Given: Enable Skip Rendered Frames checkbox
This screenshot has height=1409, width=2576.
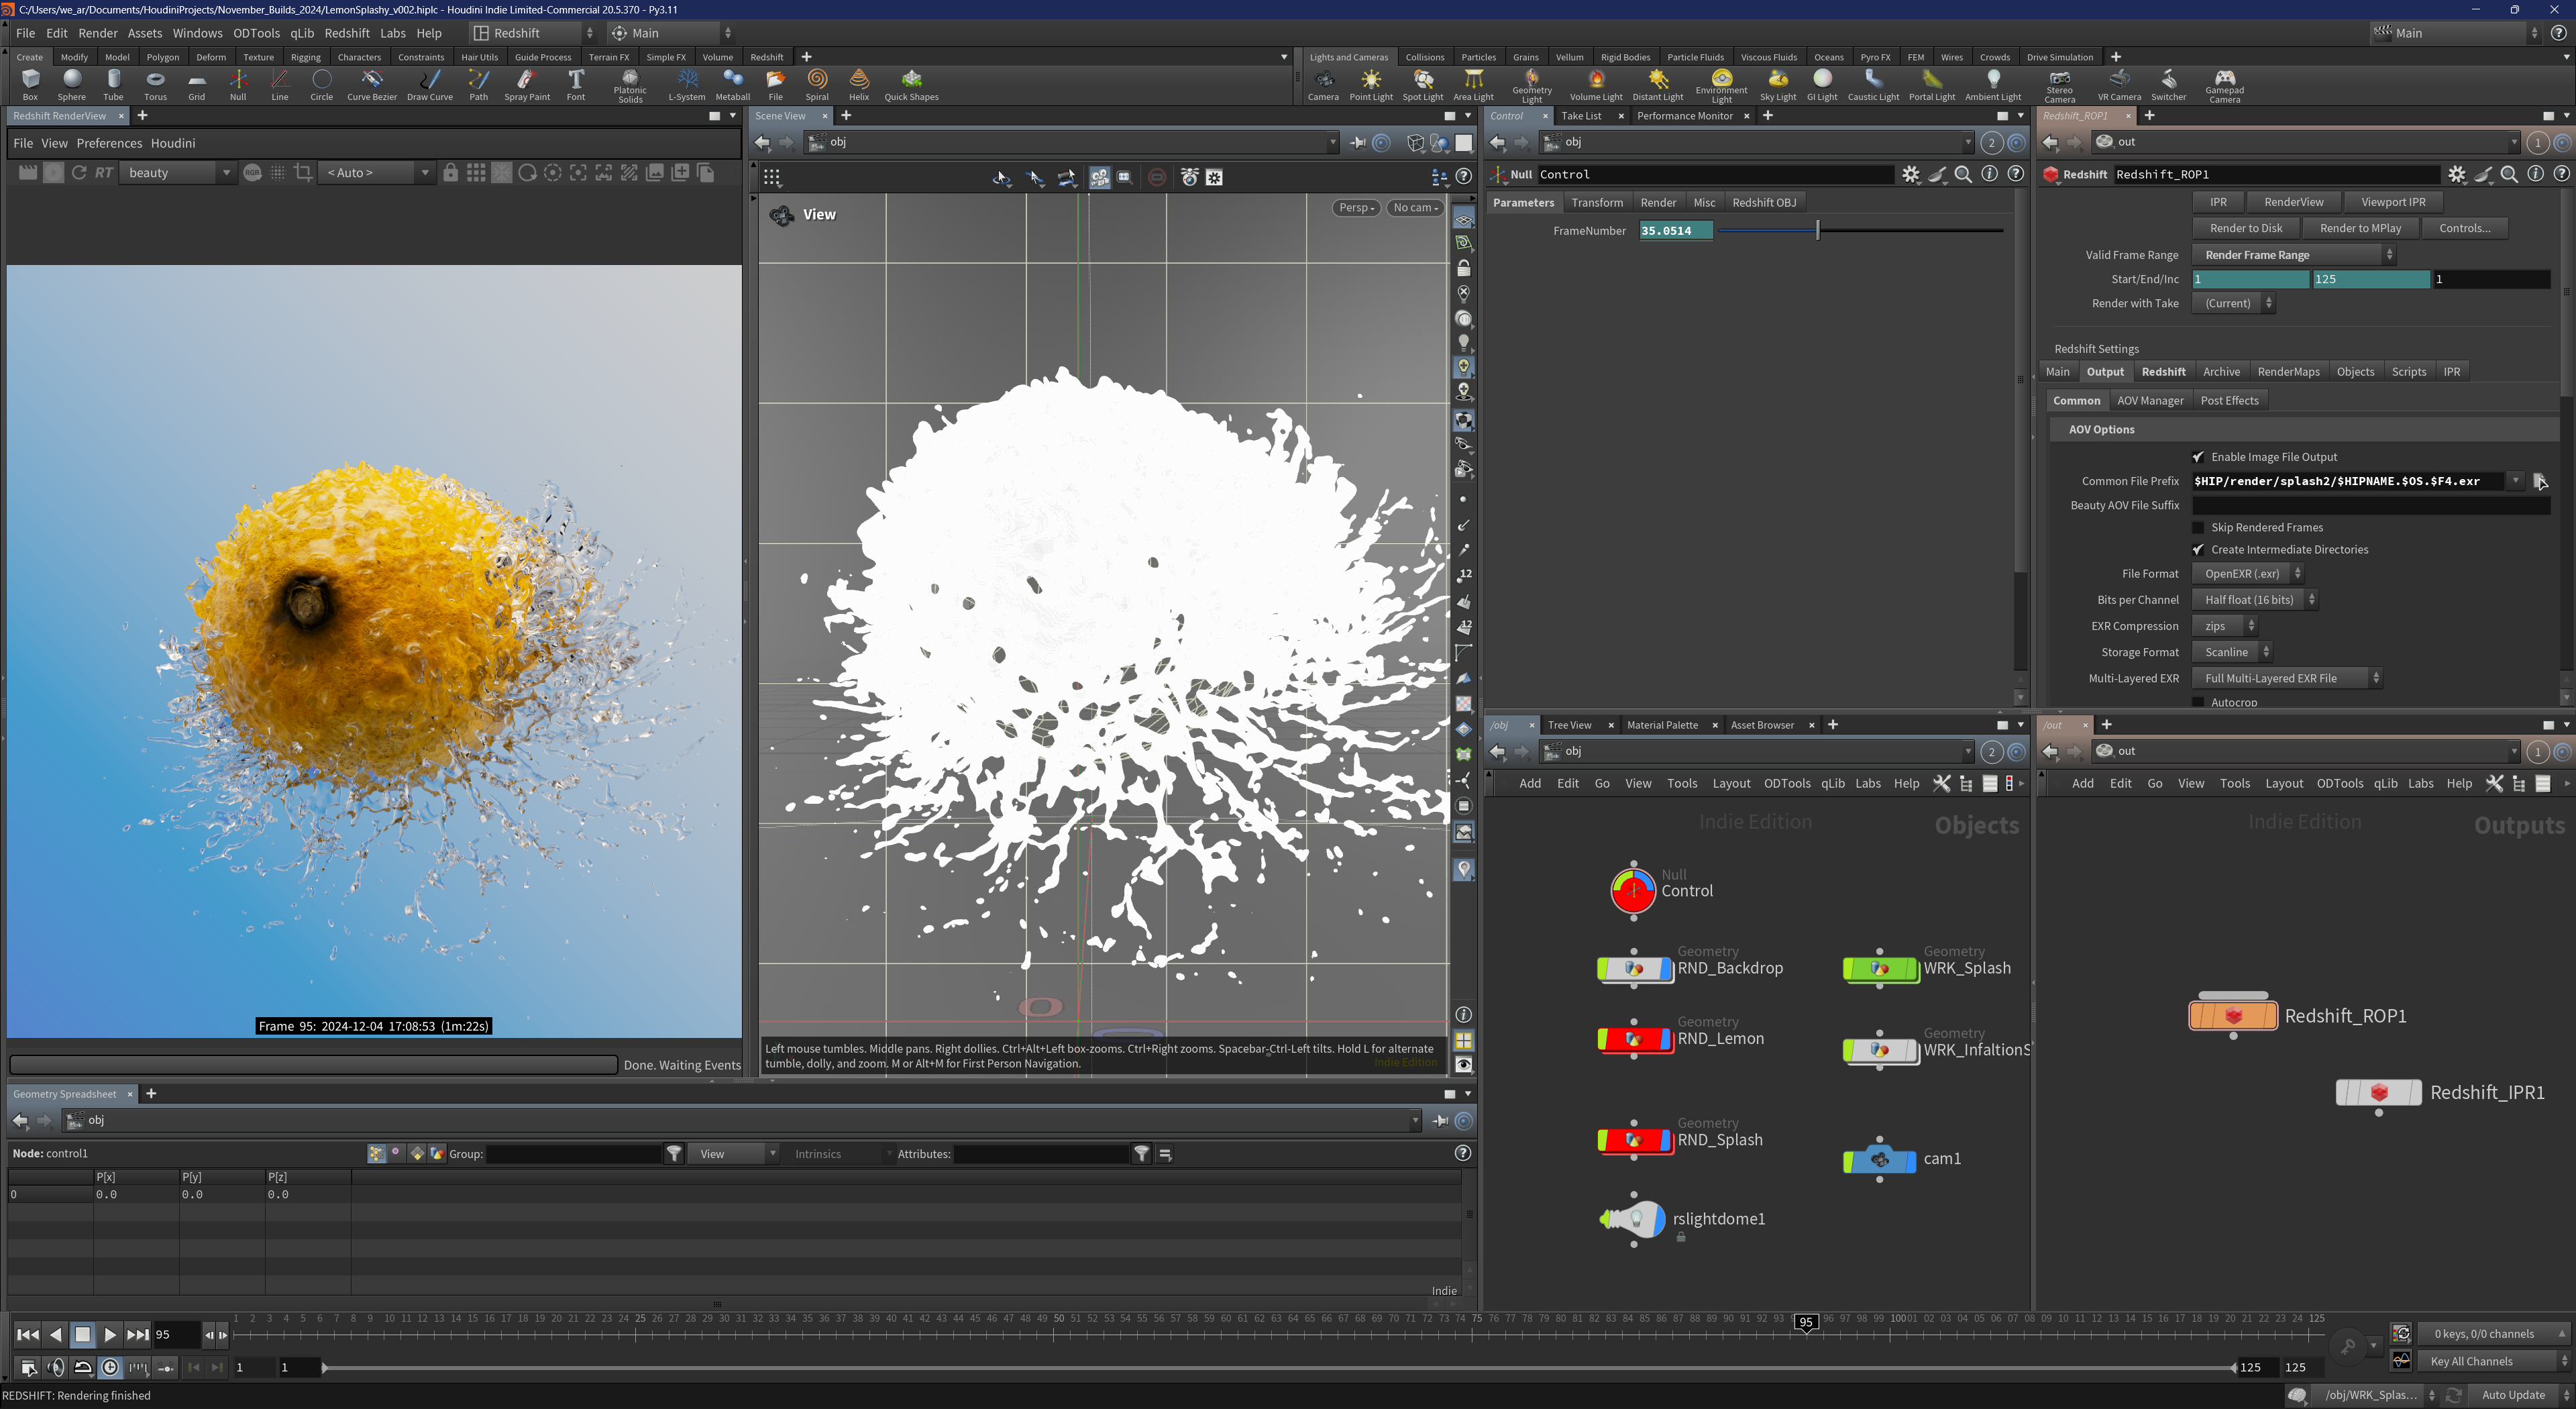Looking at the screenshot, I should pos(2197,527).
